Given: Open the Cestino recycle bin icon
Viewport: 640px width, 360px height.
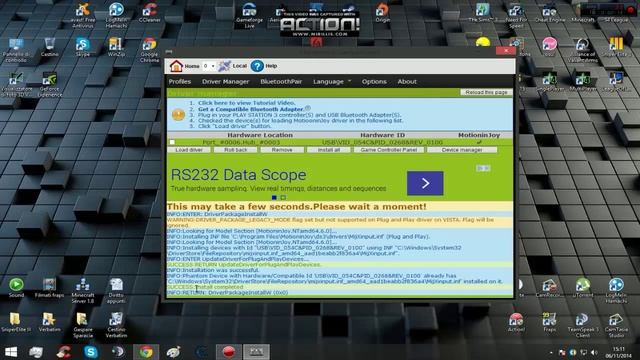Looking at the screenshot, I should [x=49, y=47].
